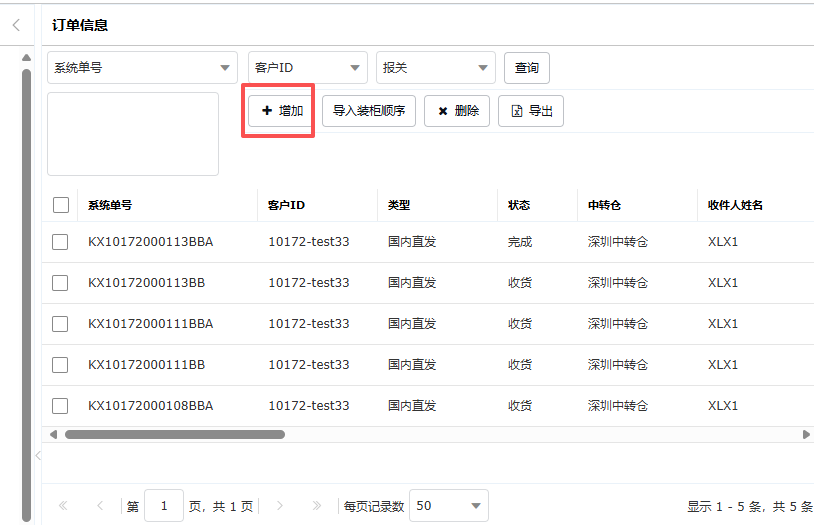This screenshot has height=525, width=814.
Task: Click the 增加 (add) button
Action: (281, 111)
